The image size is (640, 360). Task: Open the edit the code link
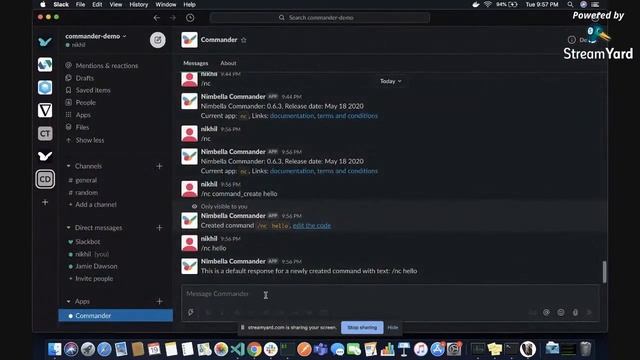pyautogui.click(x=312, y=226)
